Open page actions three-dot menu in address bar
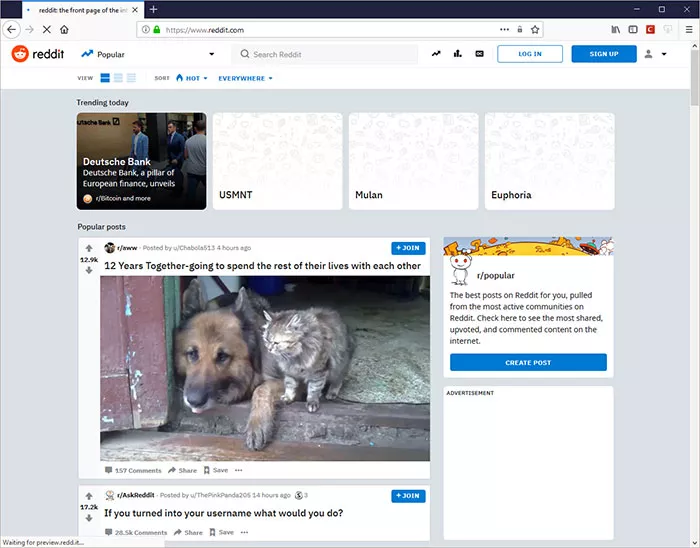The image size is (700, 548). point(504,29)
